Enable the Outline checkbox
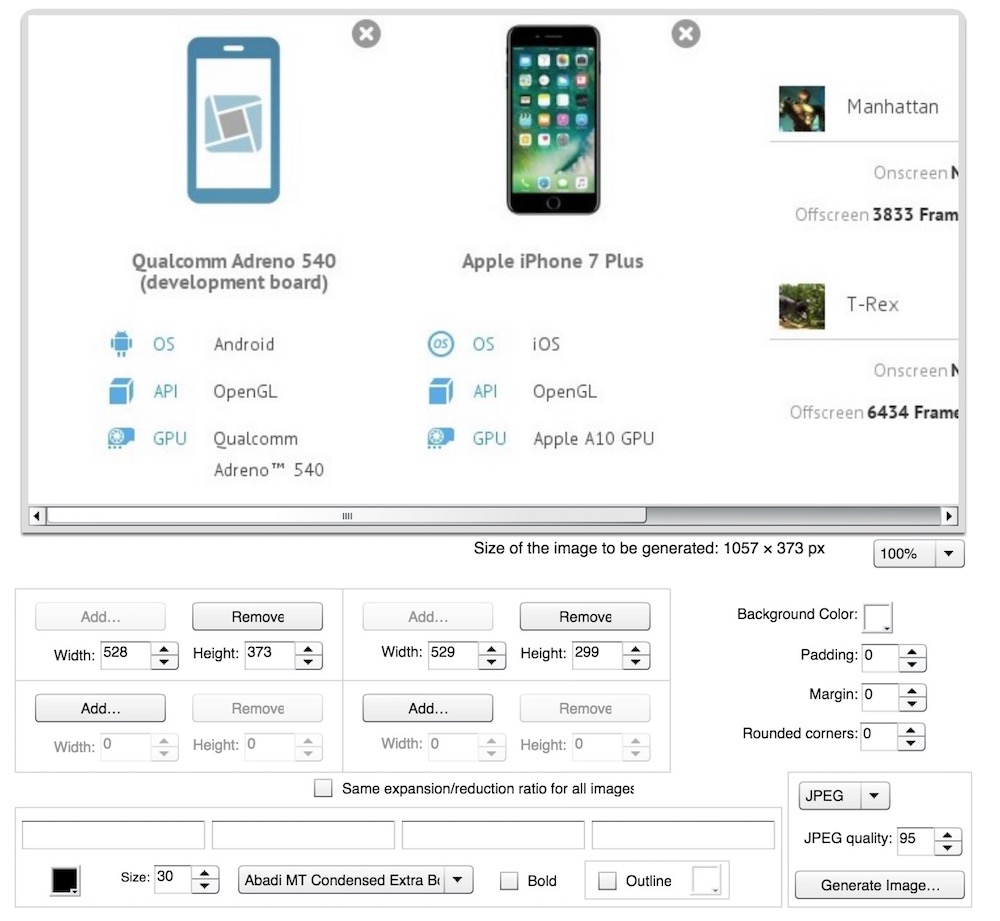This screenshot has width=1000, height=921. [x=607, y=881]
